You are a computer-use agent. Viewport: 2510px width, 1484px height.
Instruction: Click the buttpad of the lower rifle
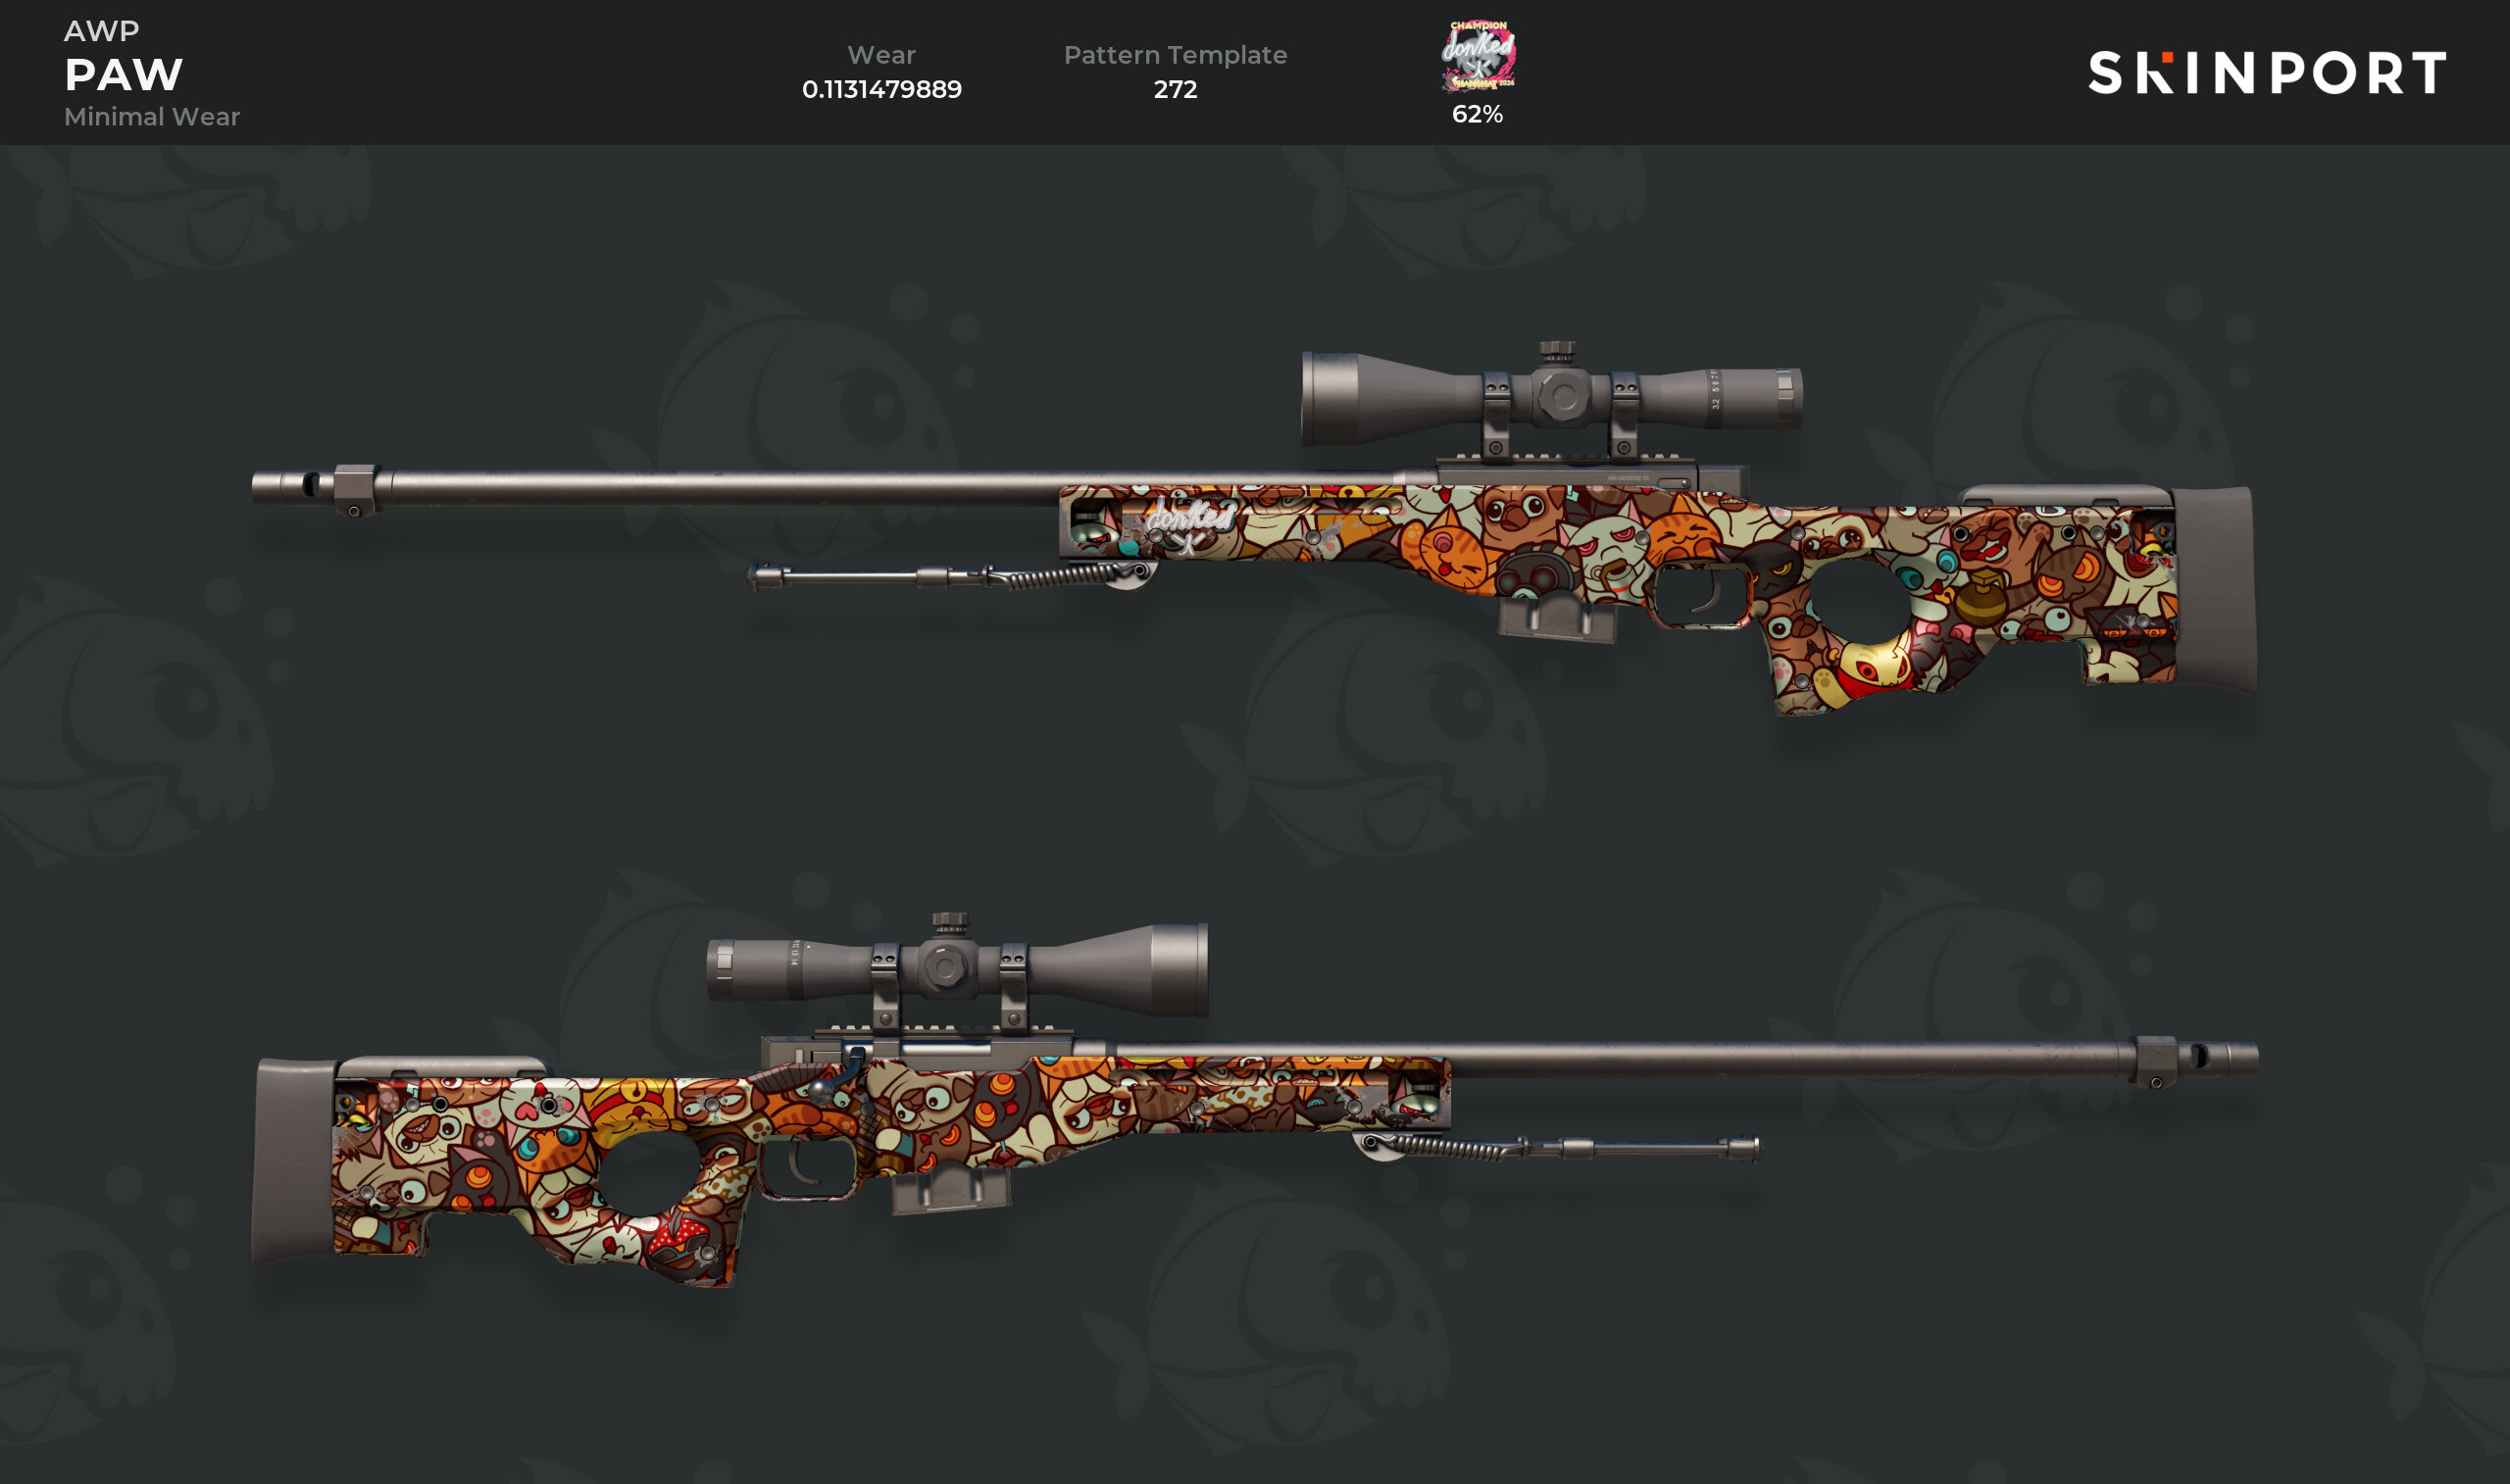293,1162
